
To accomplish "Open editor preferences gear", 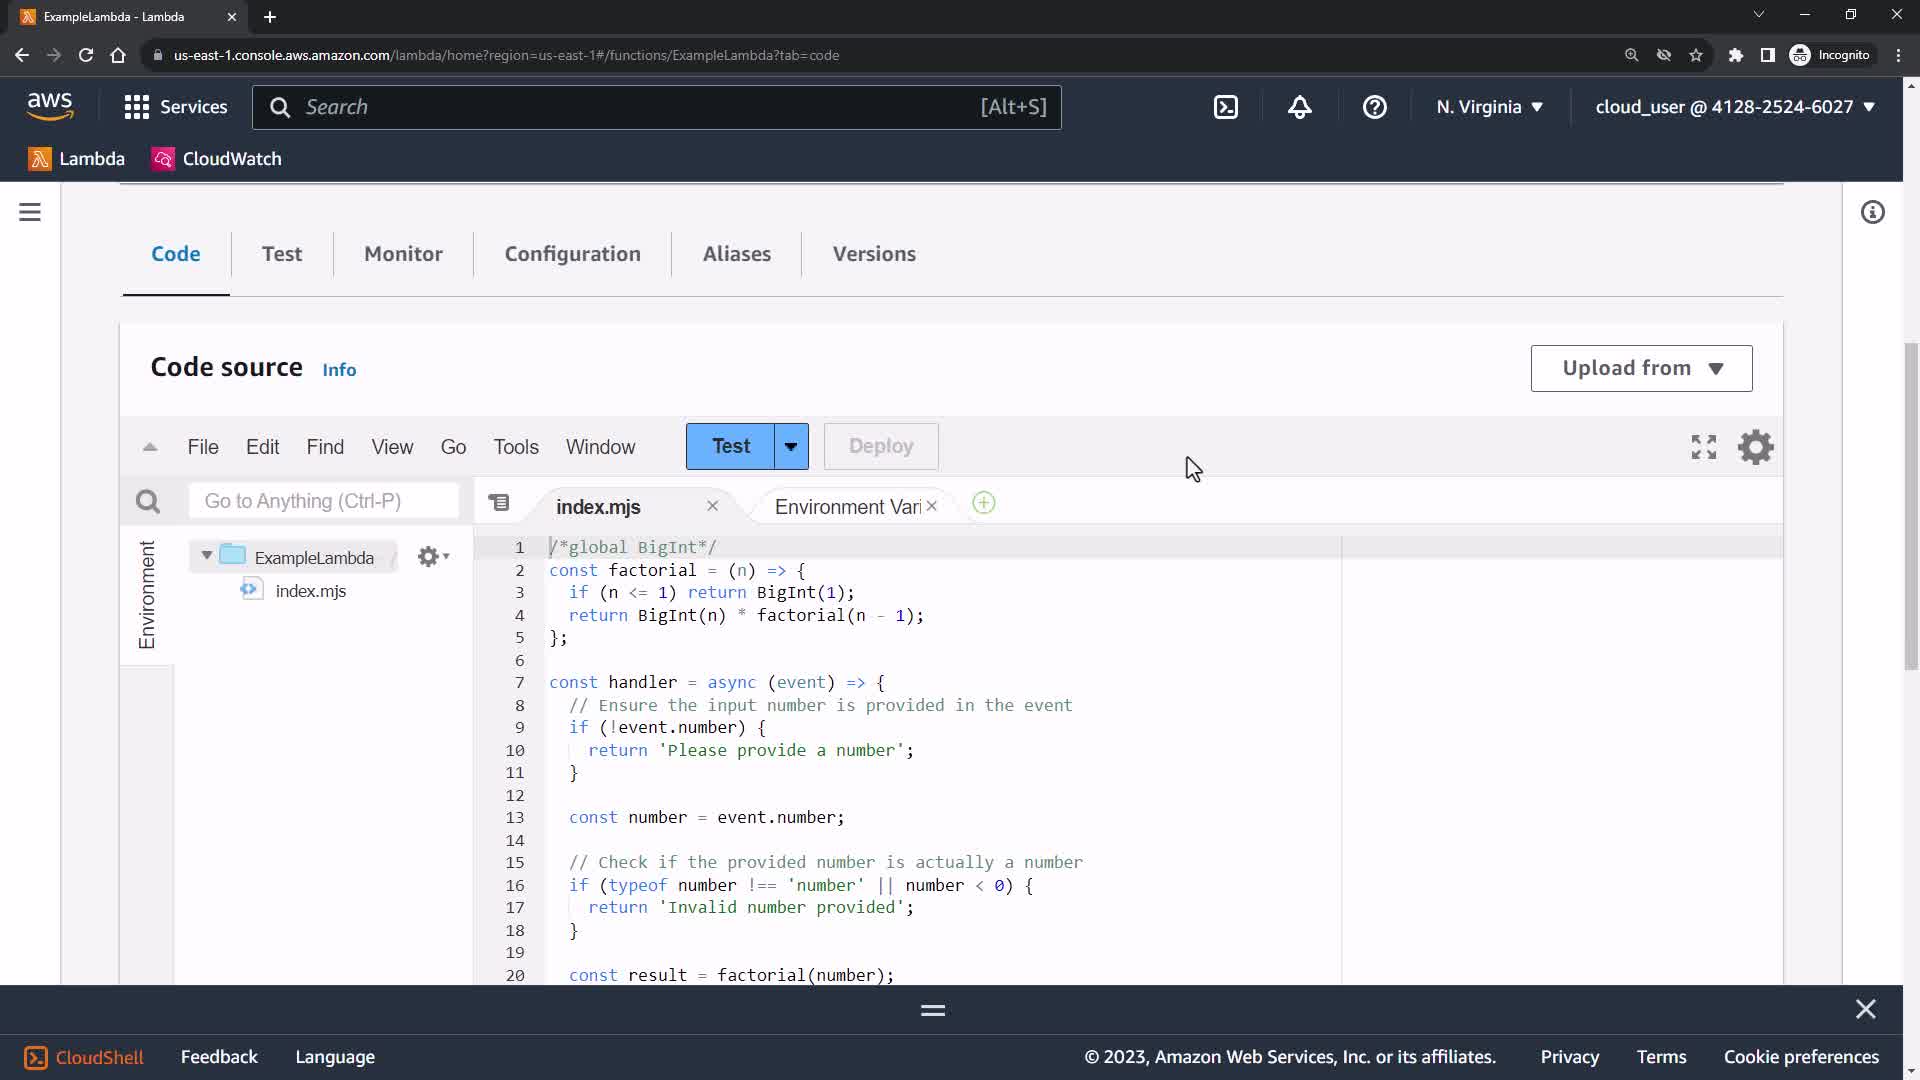I will tap(1755, 447).
